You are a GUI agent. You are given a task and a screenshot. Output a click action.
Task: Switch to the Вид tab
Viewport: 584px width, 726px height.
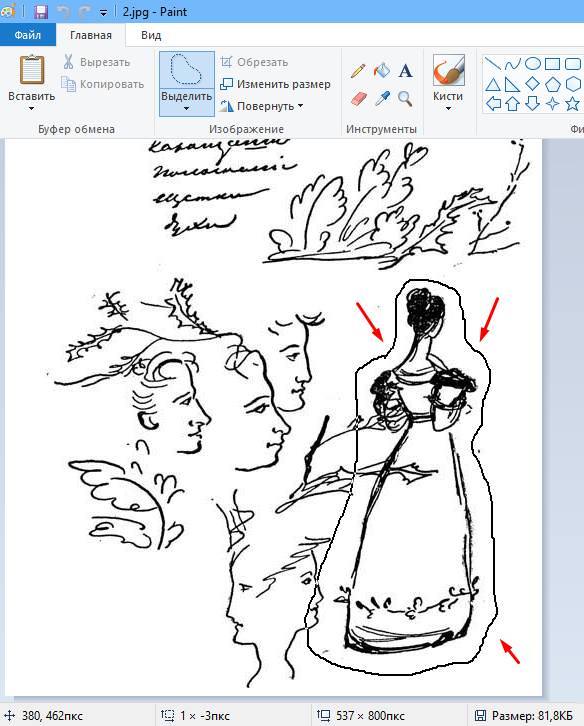tap(151, 35)
